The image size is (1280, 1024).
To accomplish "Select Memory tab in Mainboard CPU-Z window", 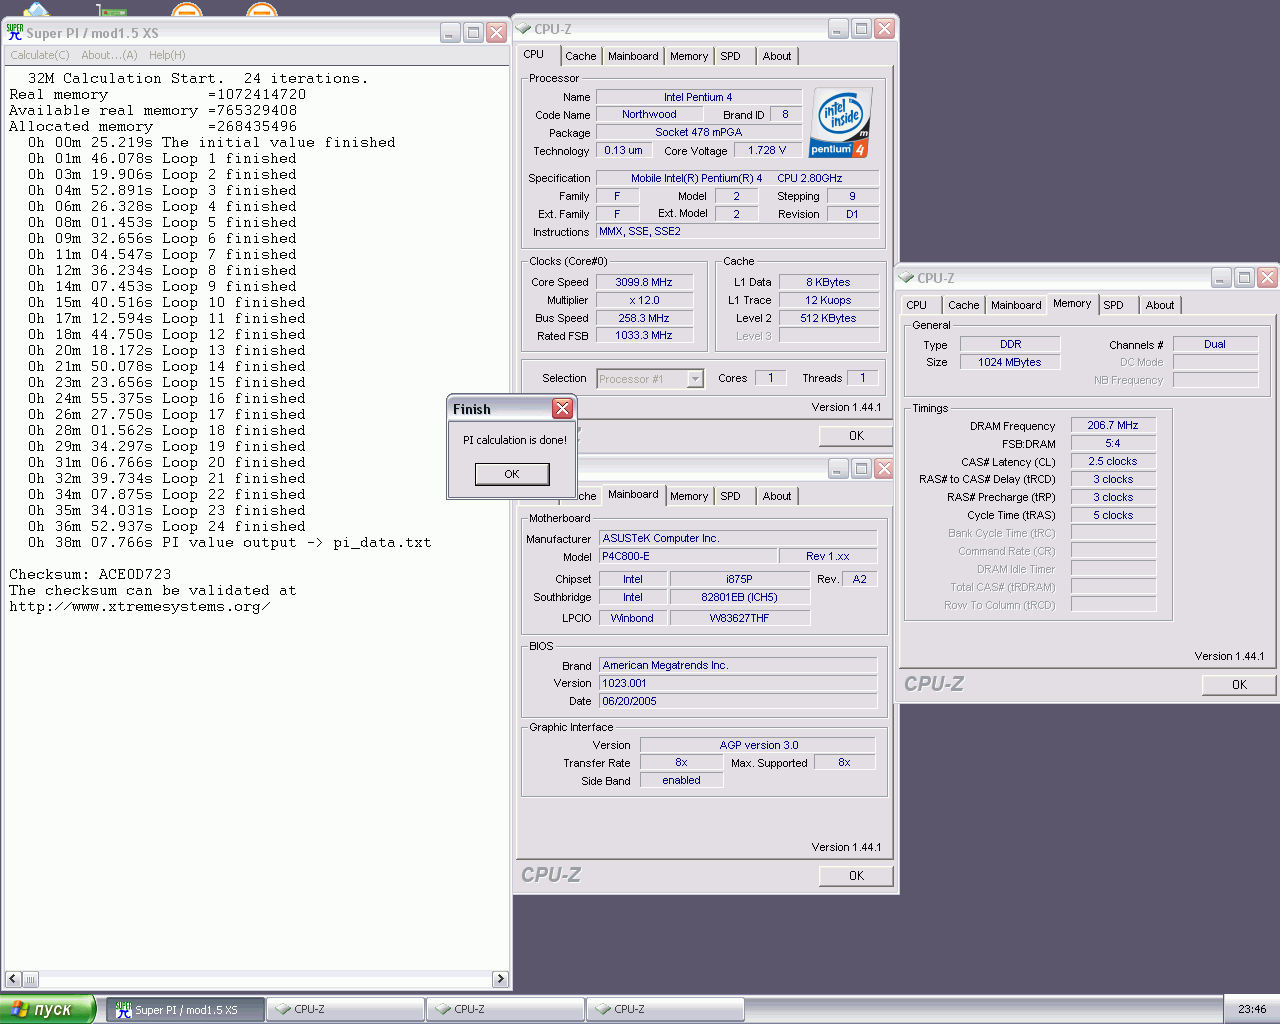I will pos(689,496).
